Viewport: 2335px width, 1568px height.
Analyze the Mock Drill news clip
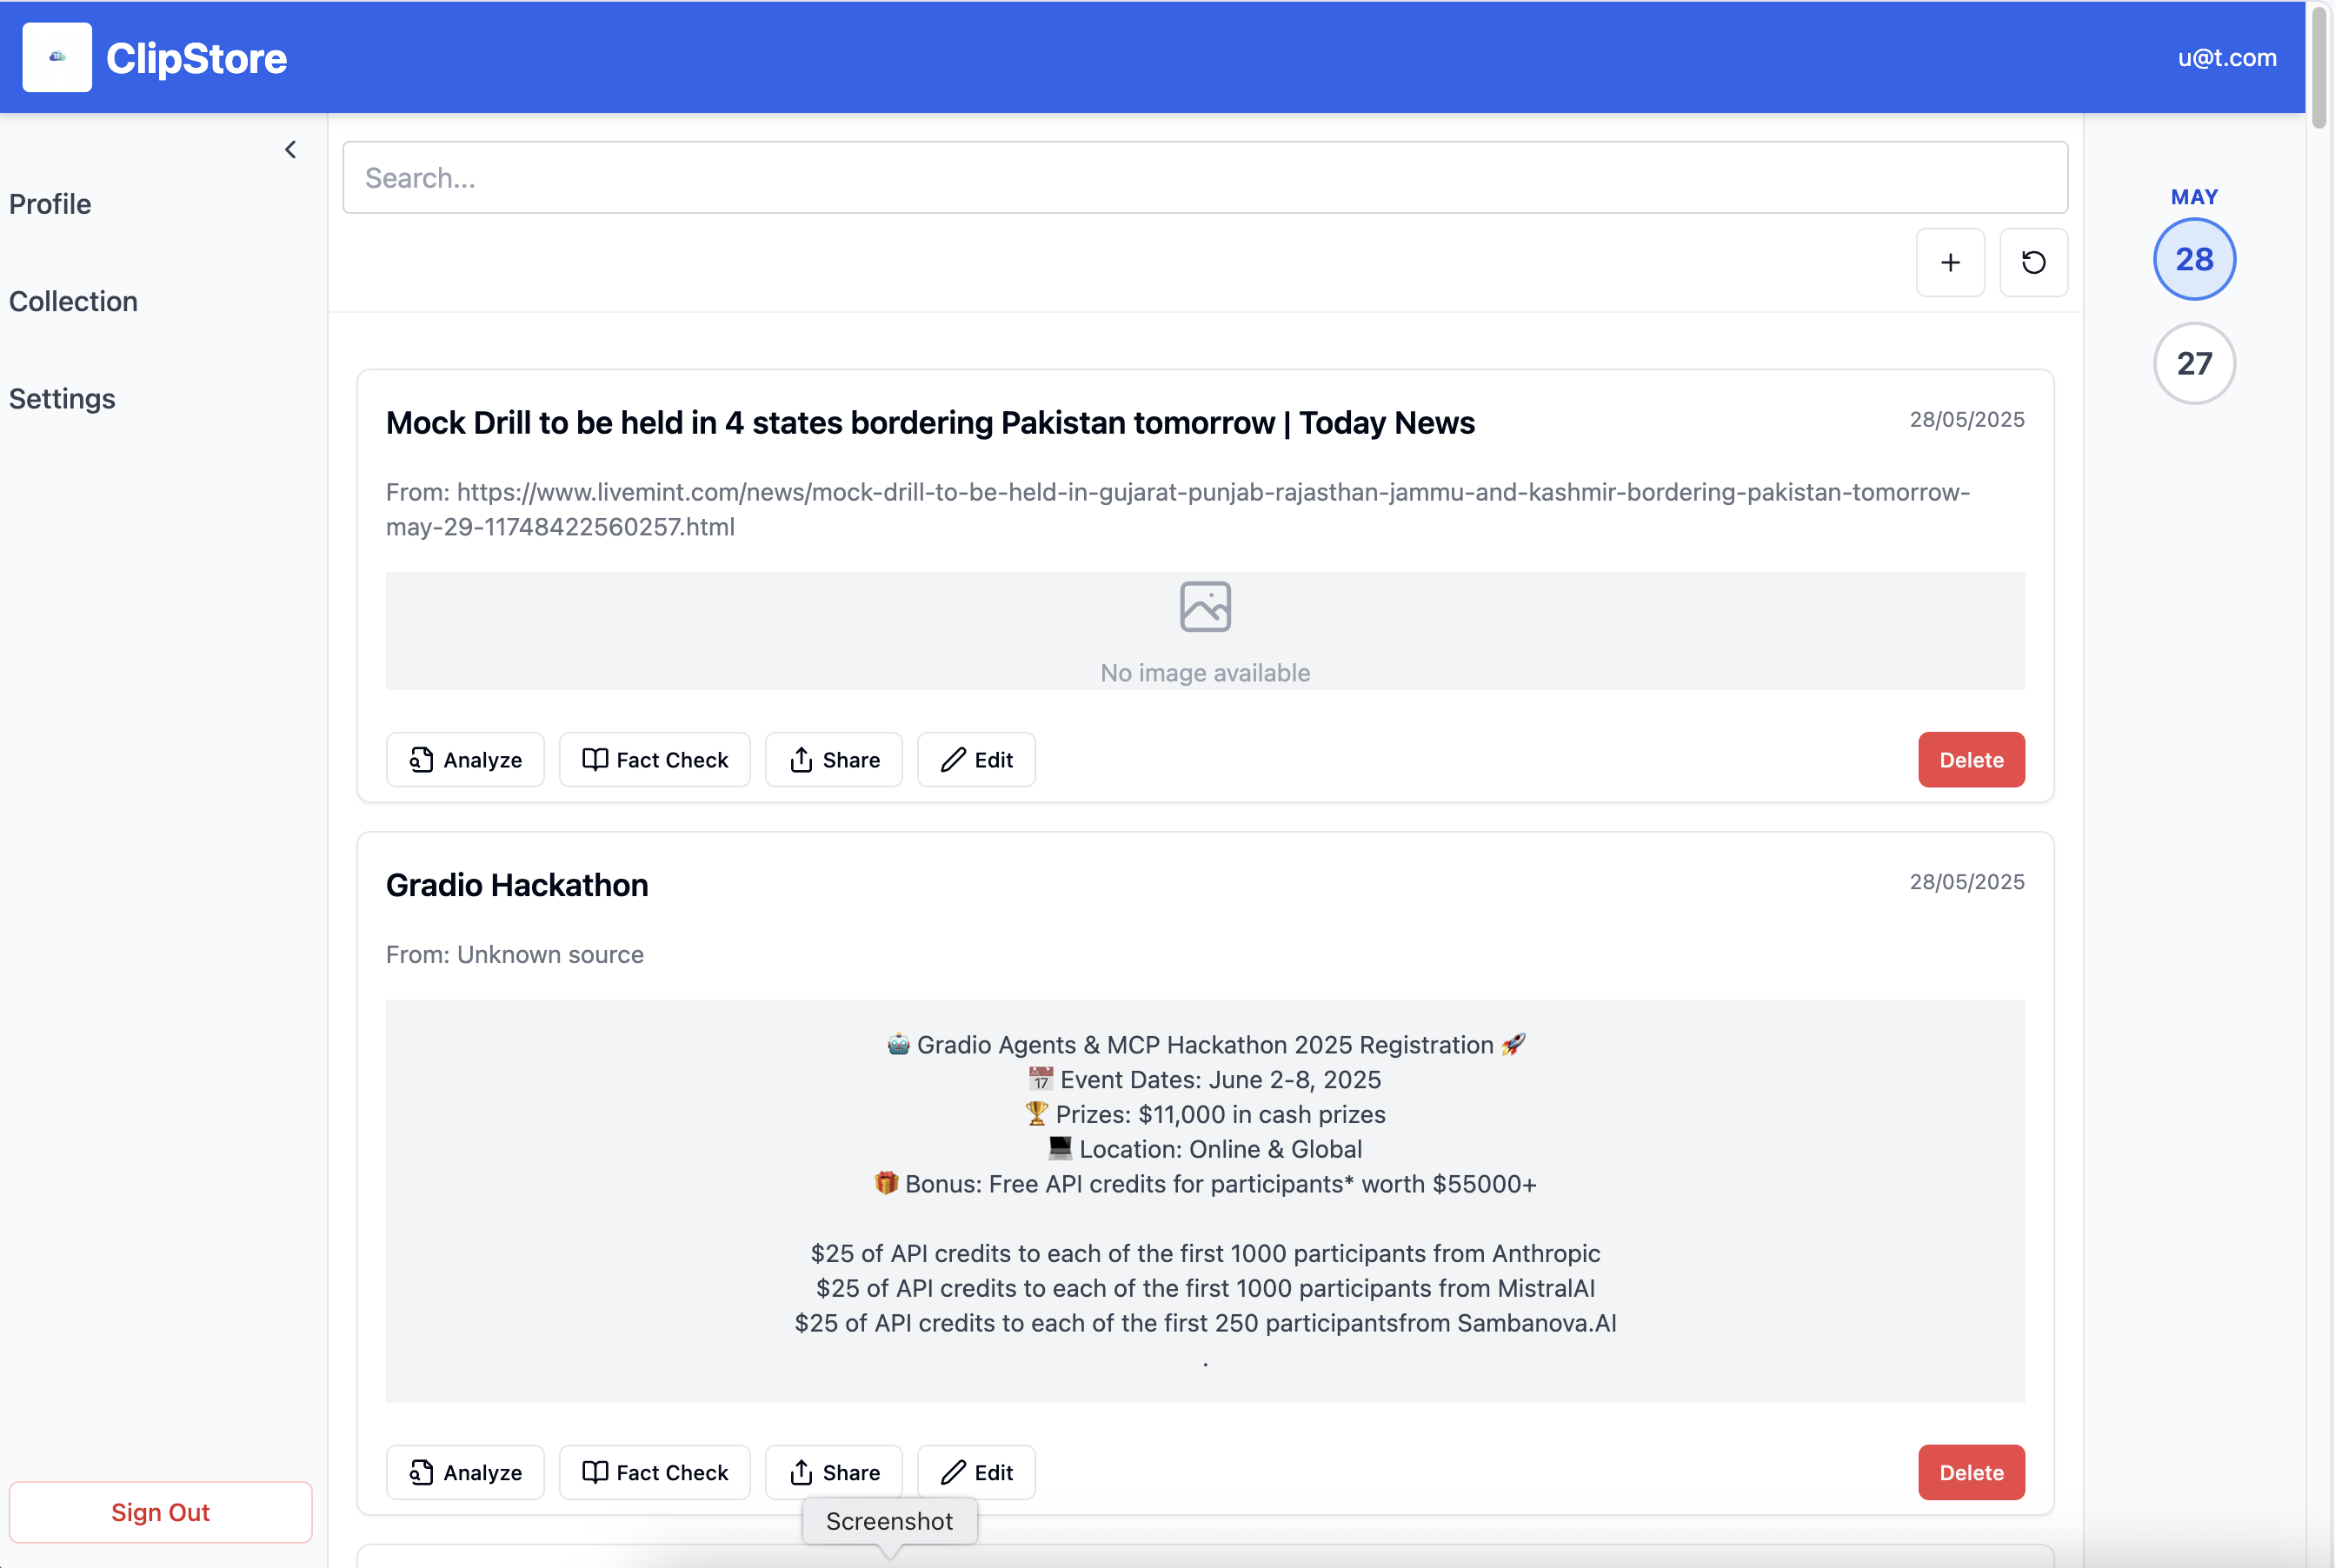tap(465, 760)
